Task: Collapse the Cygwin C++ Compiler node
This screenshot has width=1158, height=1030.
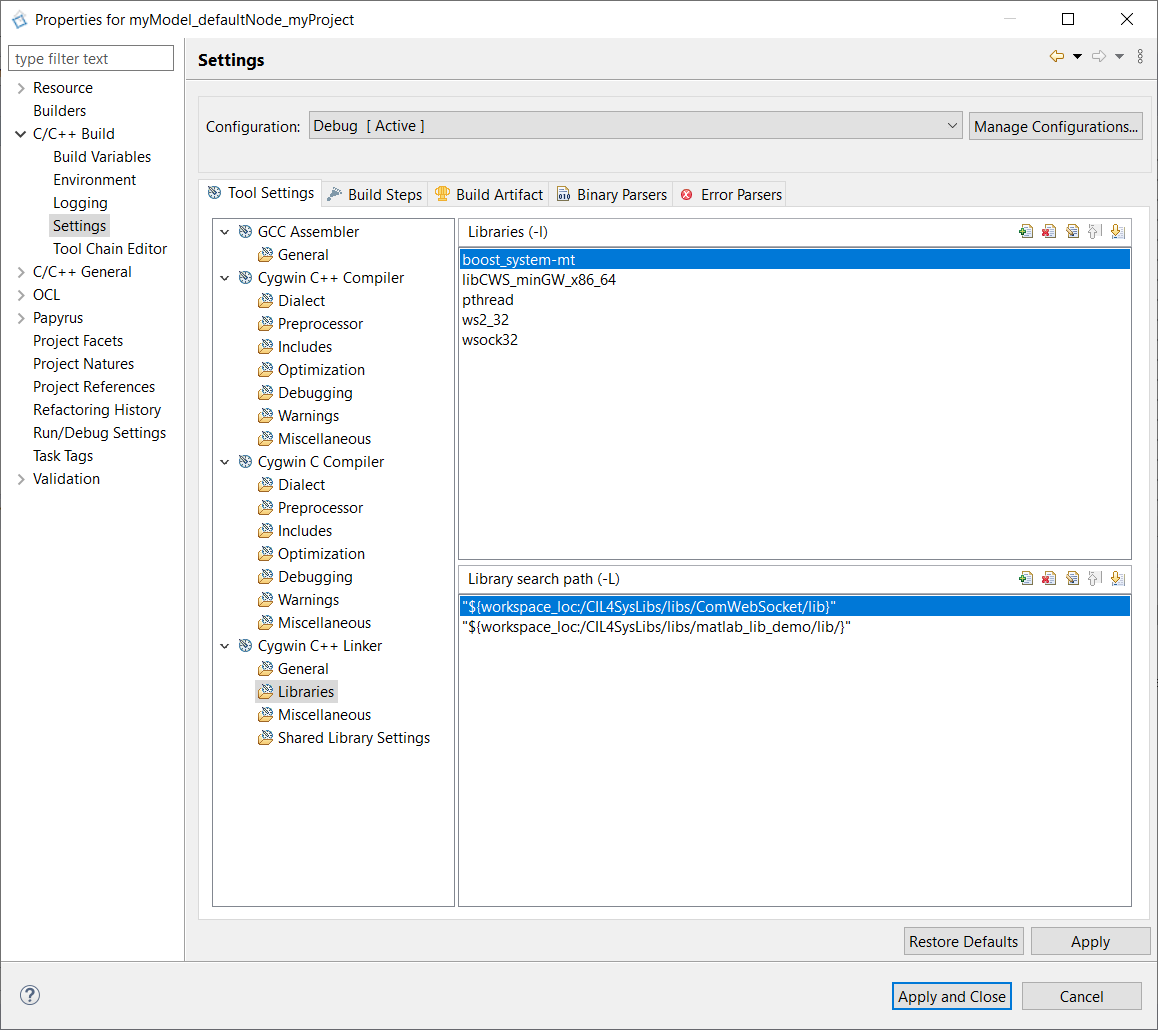Action: (x=225, y=278)
